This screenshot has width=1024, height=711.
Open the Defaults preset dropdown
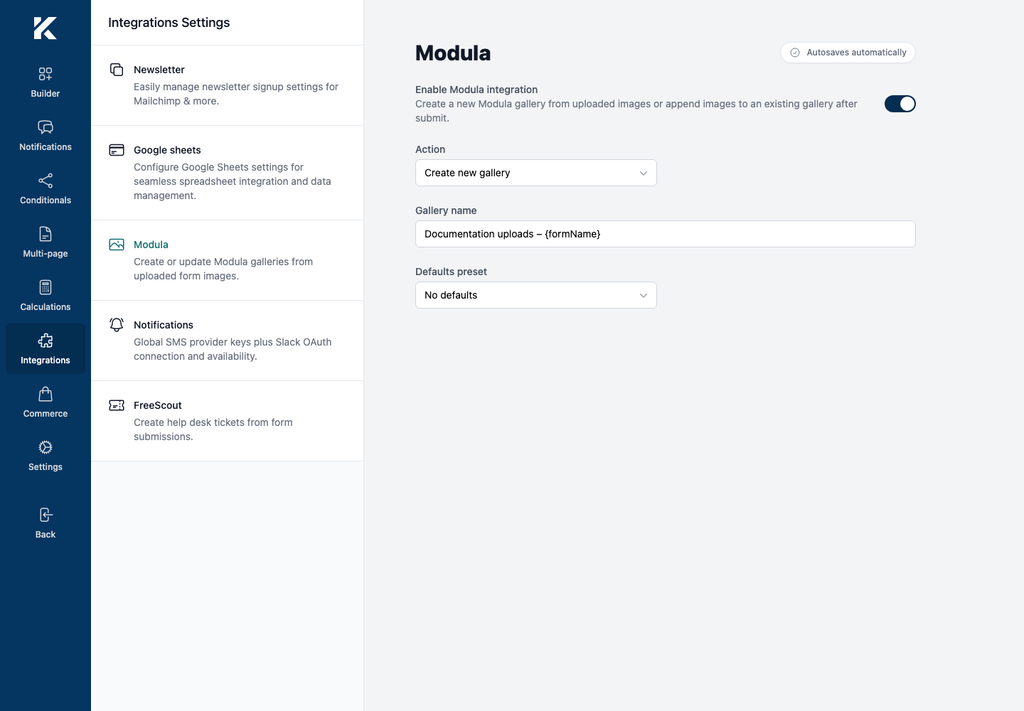(536, 295)
